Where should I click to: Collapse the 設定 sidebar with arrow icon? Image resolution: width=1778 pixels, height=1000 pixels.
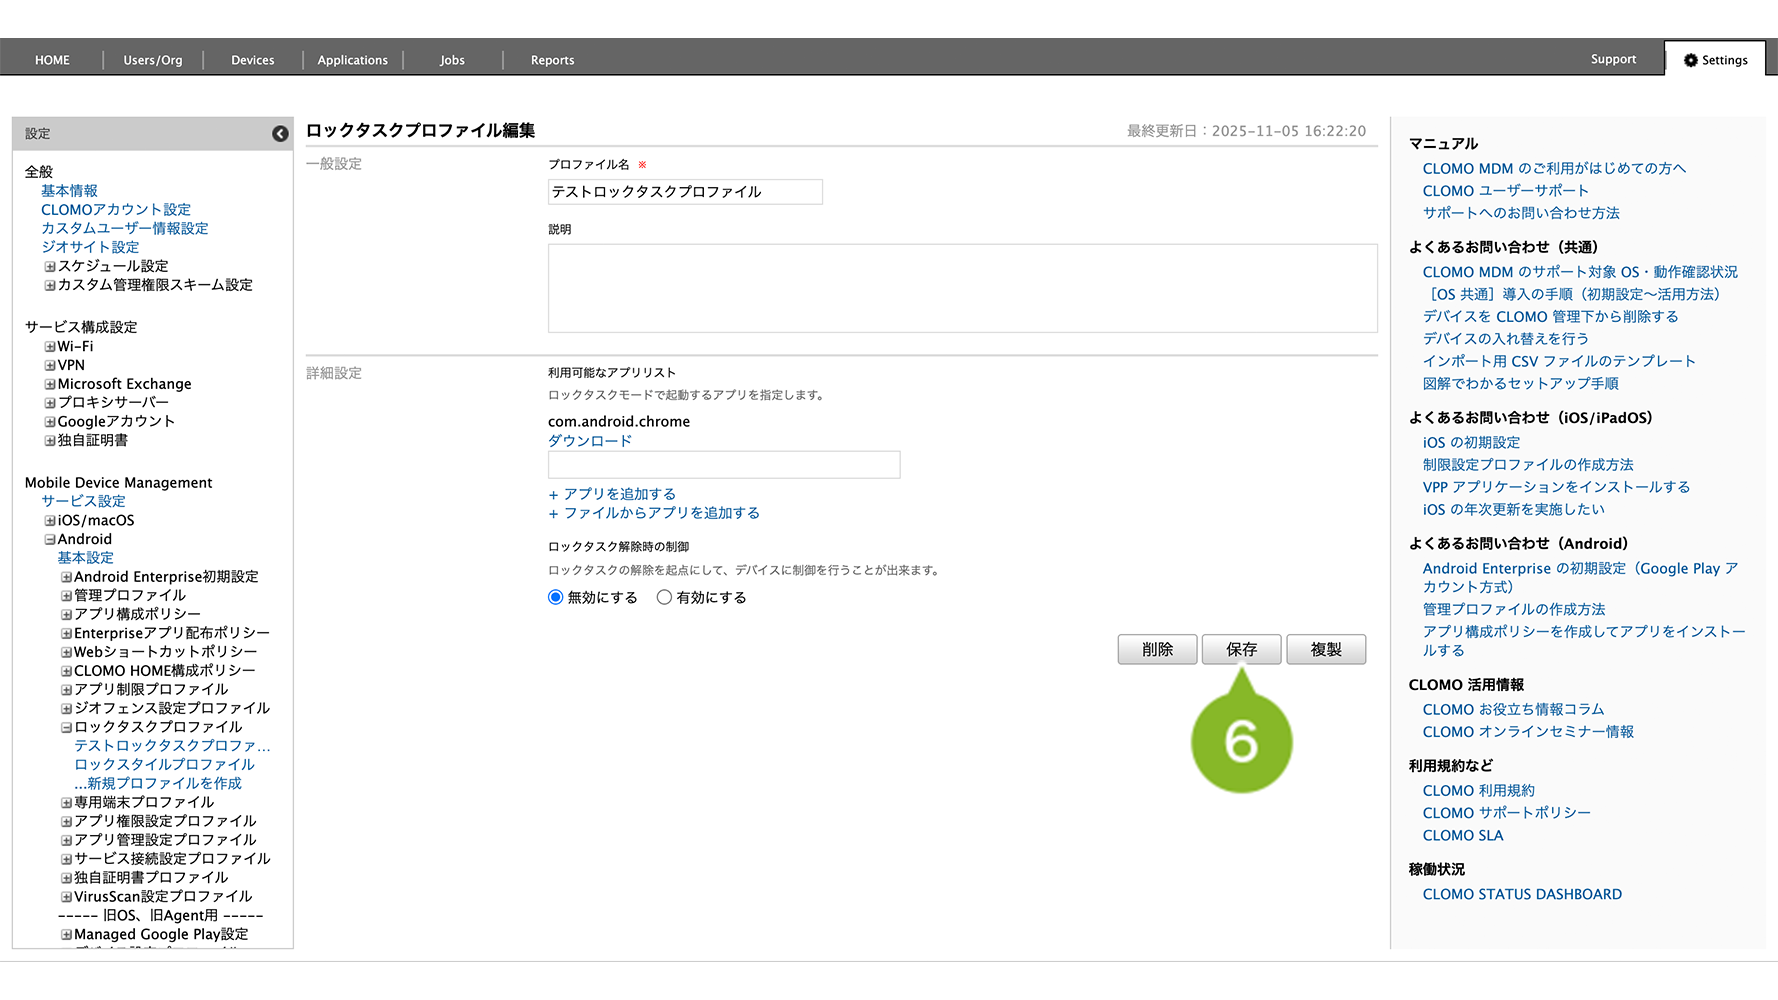pos(280,134)
